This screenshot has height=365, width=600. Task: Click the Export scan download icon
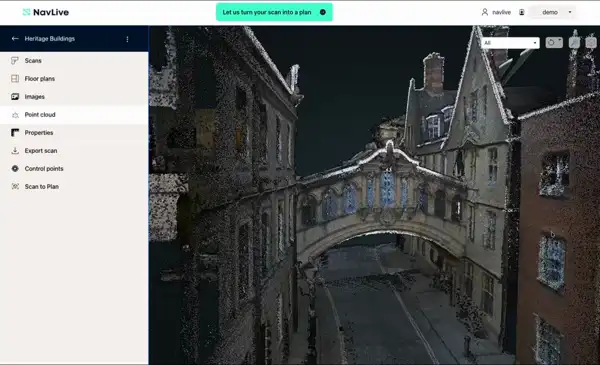click(x=15, y=150)
